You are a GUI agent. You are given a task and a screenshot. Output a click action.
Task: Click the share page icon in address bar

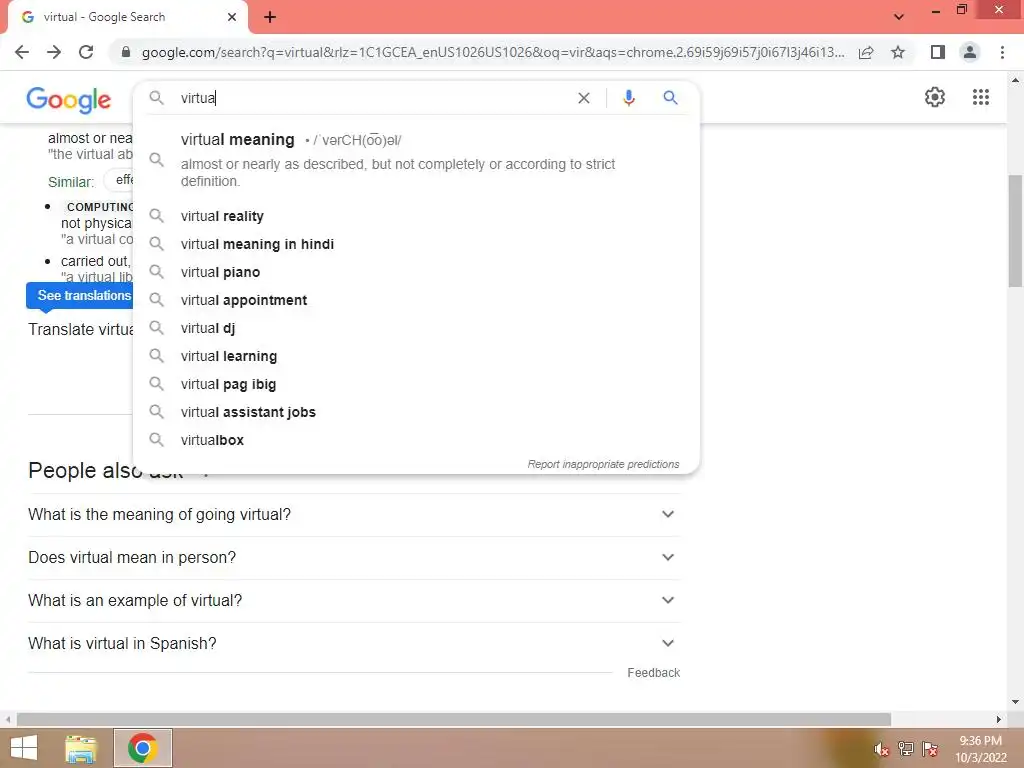(x=866, y=52)
